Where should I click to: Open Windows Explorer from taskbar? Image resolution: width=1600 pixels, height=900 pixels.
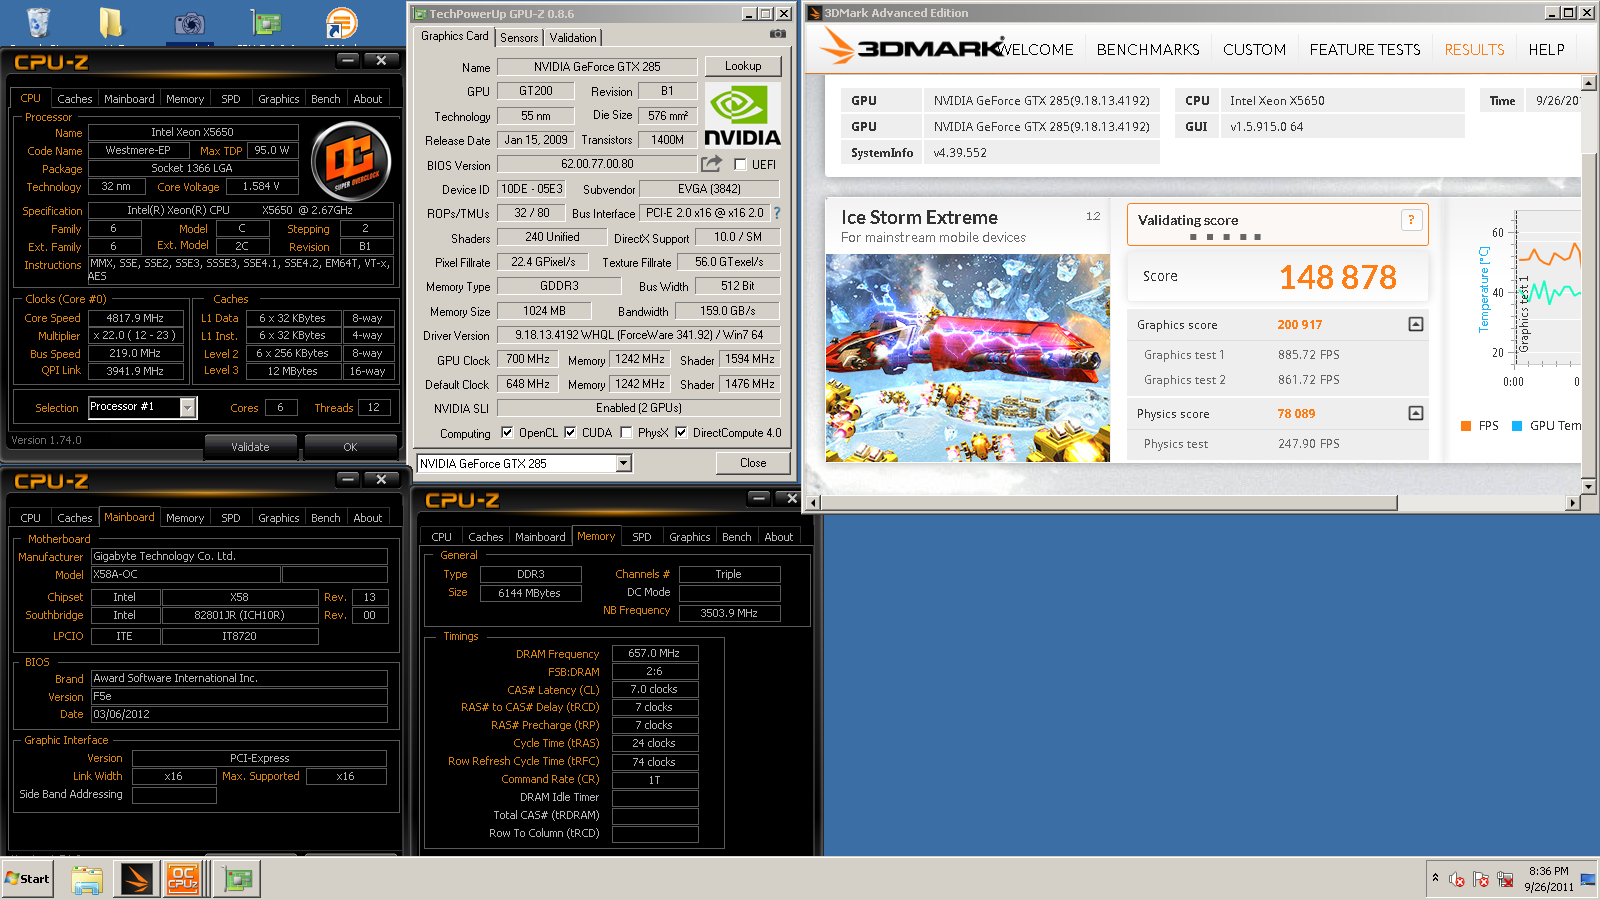coord(87,879)
